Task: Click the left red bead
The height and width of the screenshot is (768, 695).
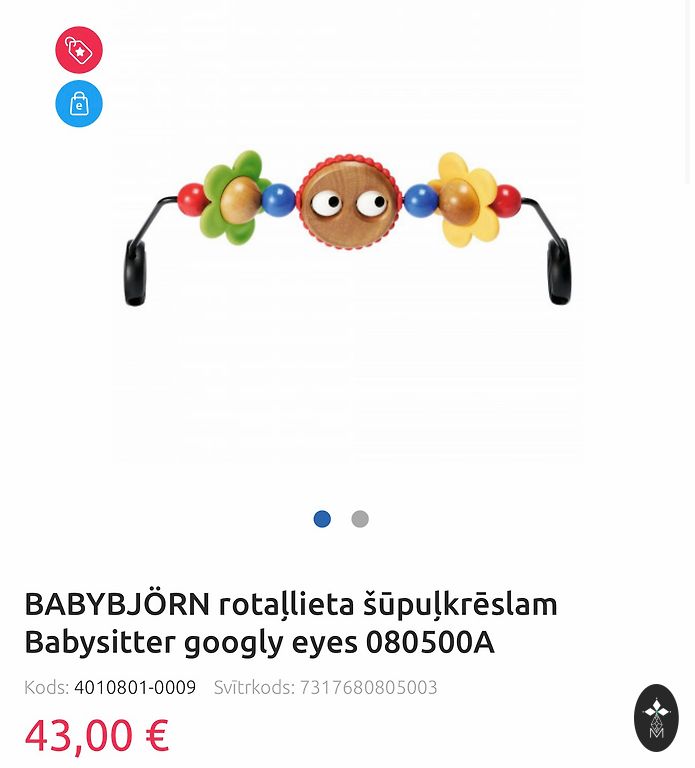Action: point(191,199)
